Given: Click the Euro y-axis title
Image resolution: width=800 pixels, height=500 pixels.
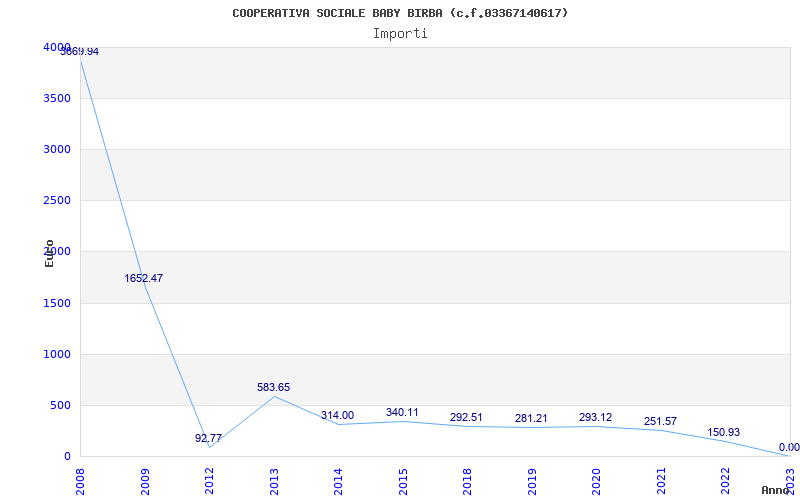Looking at the screenshot, I should 49,252.
